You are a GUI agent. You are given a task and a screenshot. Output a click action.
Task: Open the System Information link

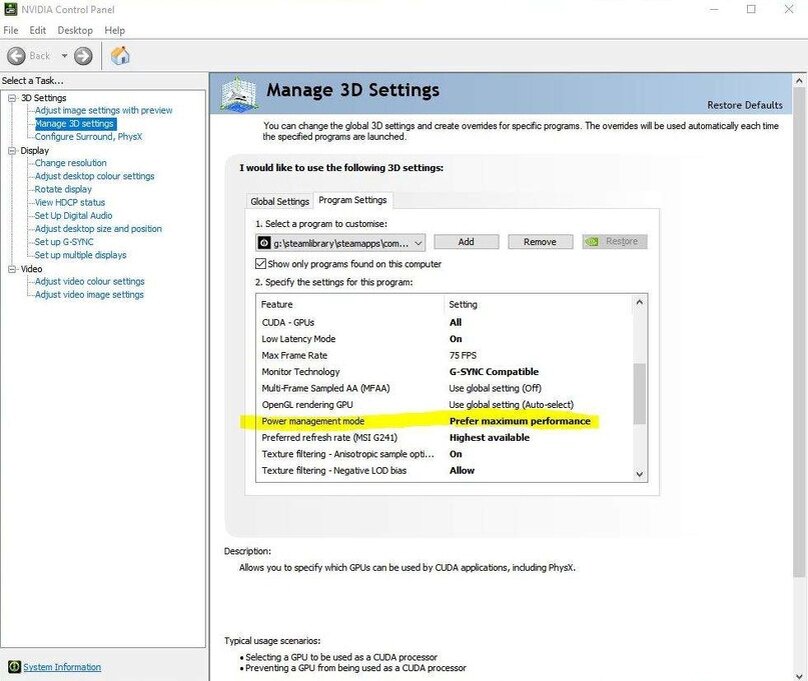tap(62, 667)
